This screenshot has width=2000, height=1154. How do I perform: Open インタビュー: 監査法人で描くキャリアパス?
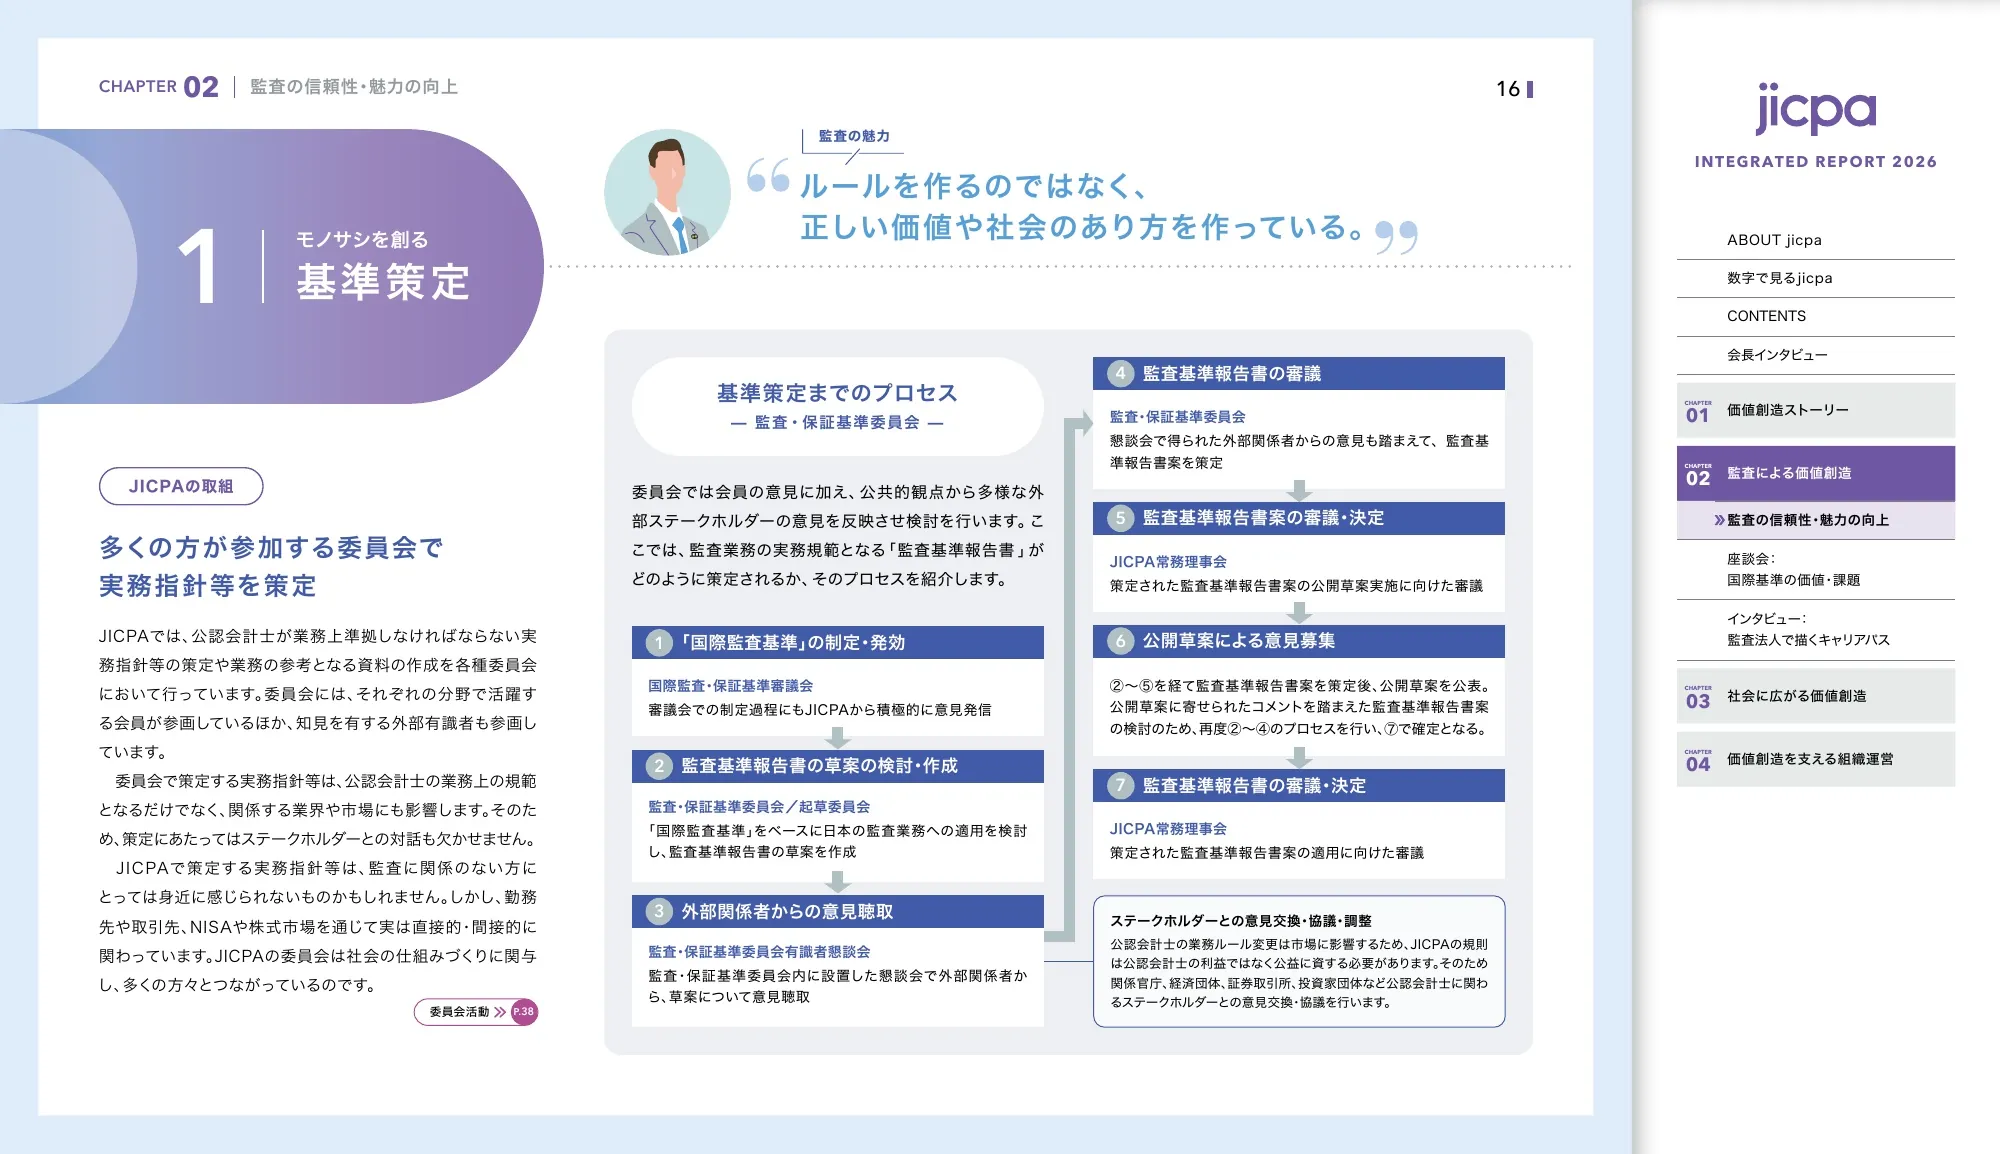tap(1815, 630)
